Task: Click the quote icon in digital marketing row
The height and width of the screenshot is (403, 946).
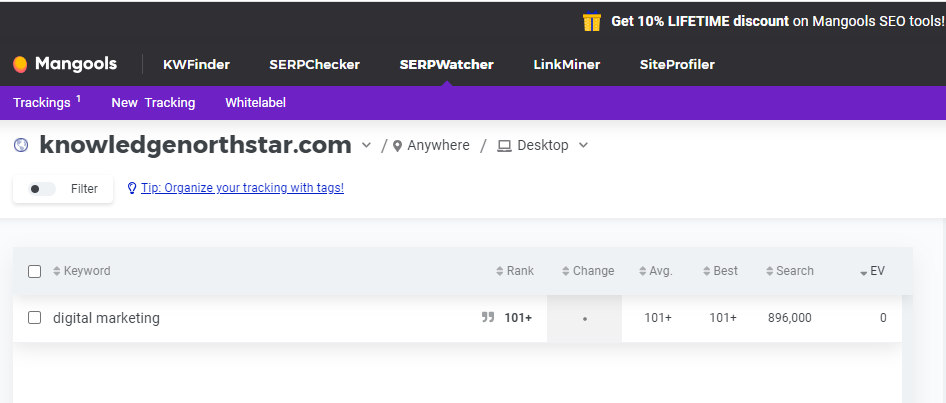Action: pyautogui.click(x=488, y=317)
